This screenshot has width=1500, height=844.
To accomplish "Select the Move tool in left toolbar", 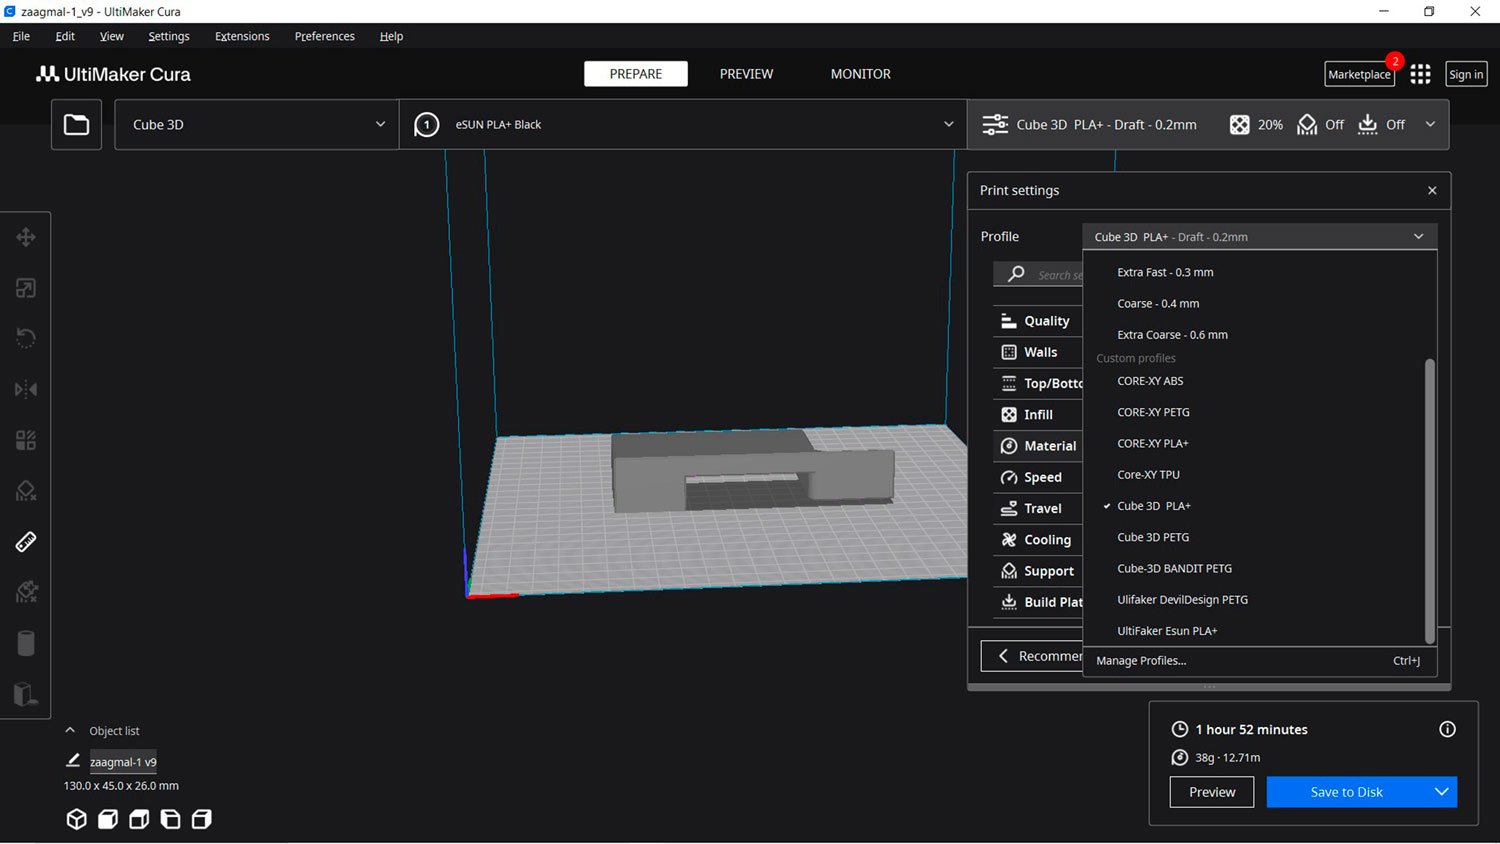I will (26, 237).
